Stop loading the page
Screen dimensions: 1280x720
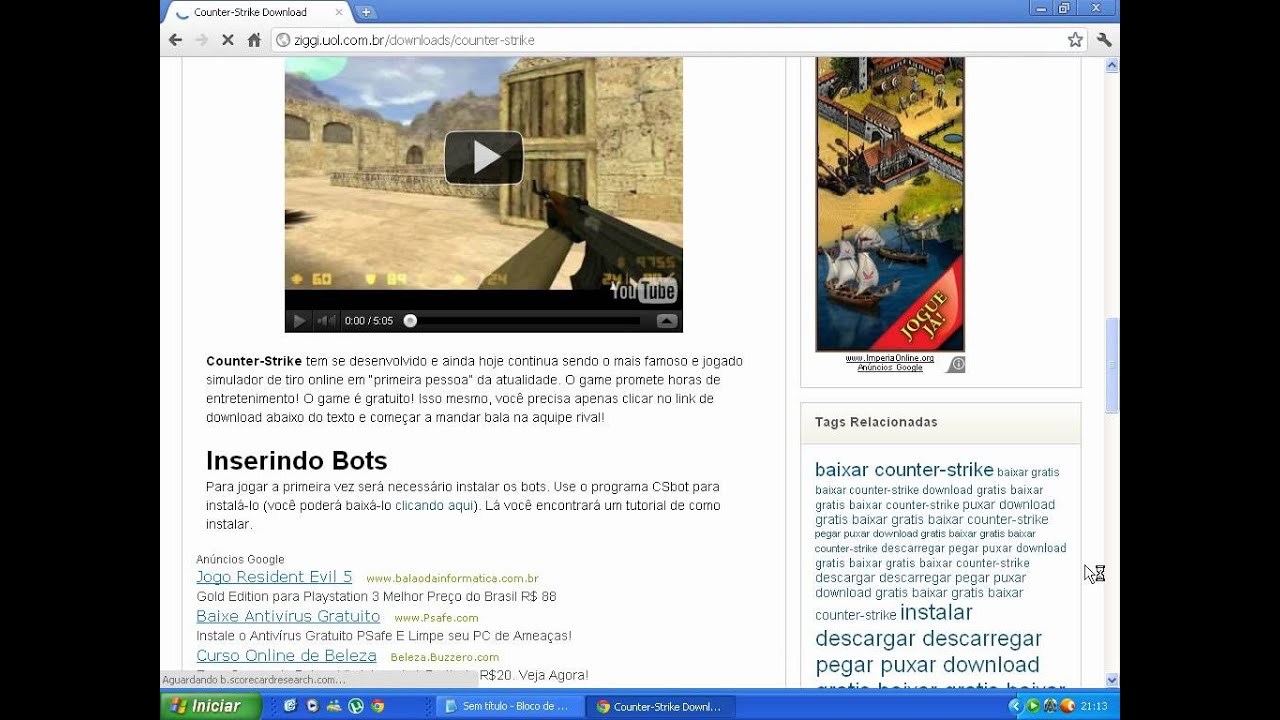coord(227,40)
